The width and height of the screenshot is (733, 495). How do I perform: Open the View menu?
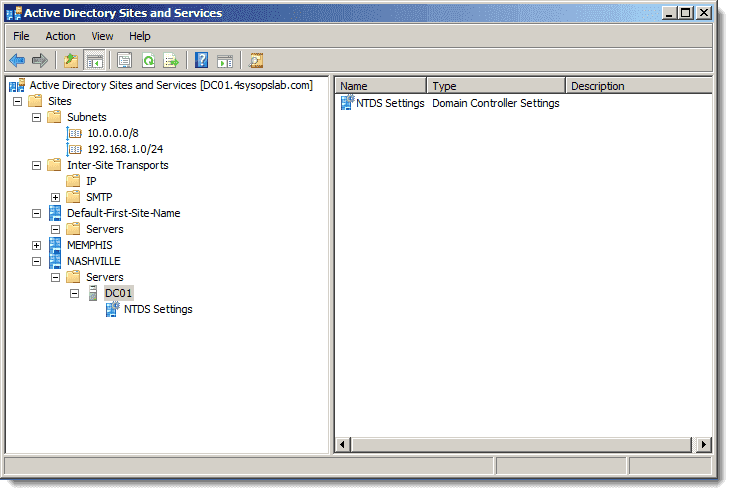pos(102,36)
